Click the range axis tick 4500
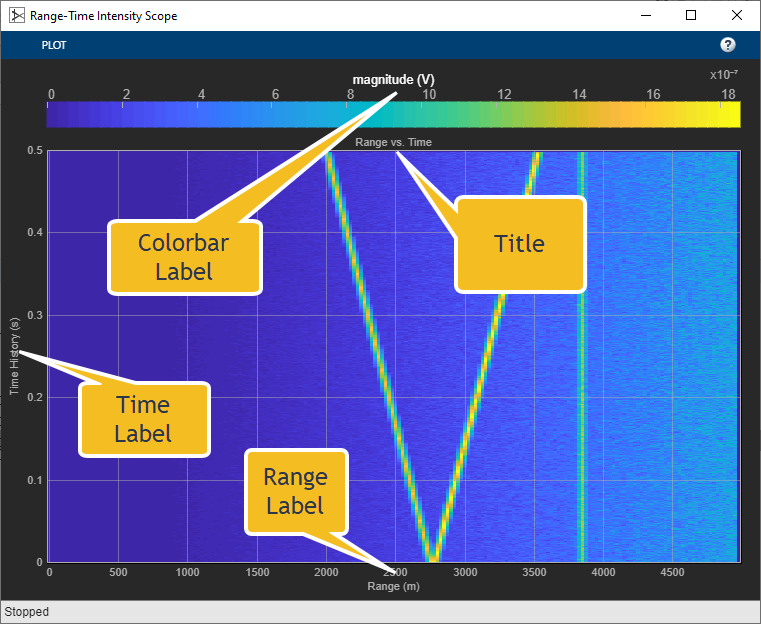761x624 pixels. click(672, 572)
